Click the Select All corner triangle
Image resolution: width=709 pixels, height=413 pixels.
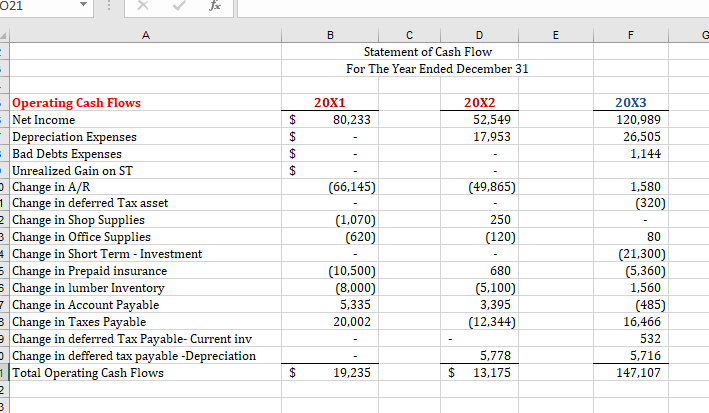pyautogui.click(x=4, y=35)
